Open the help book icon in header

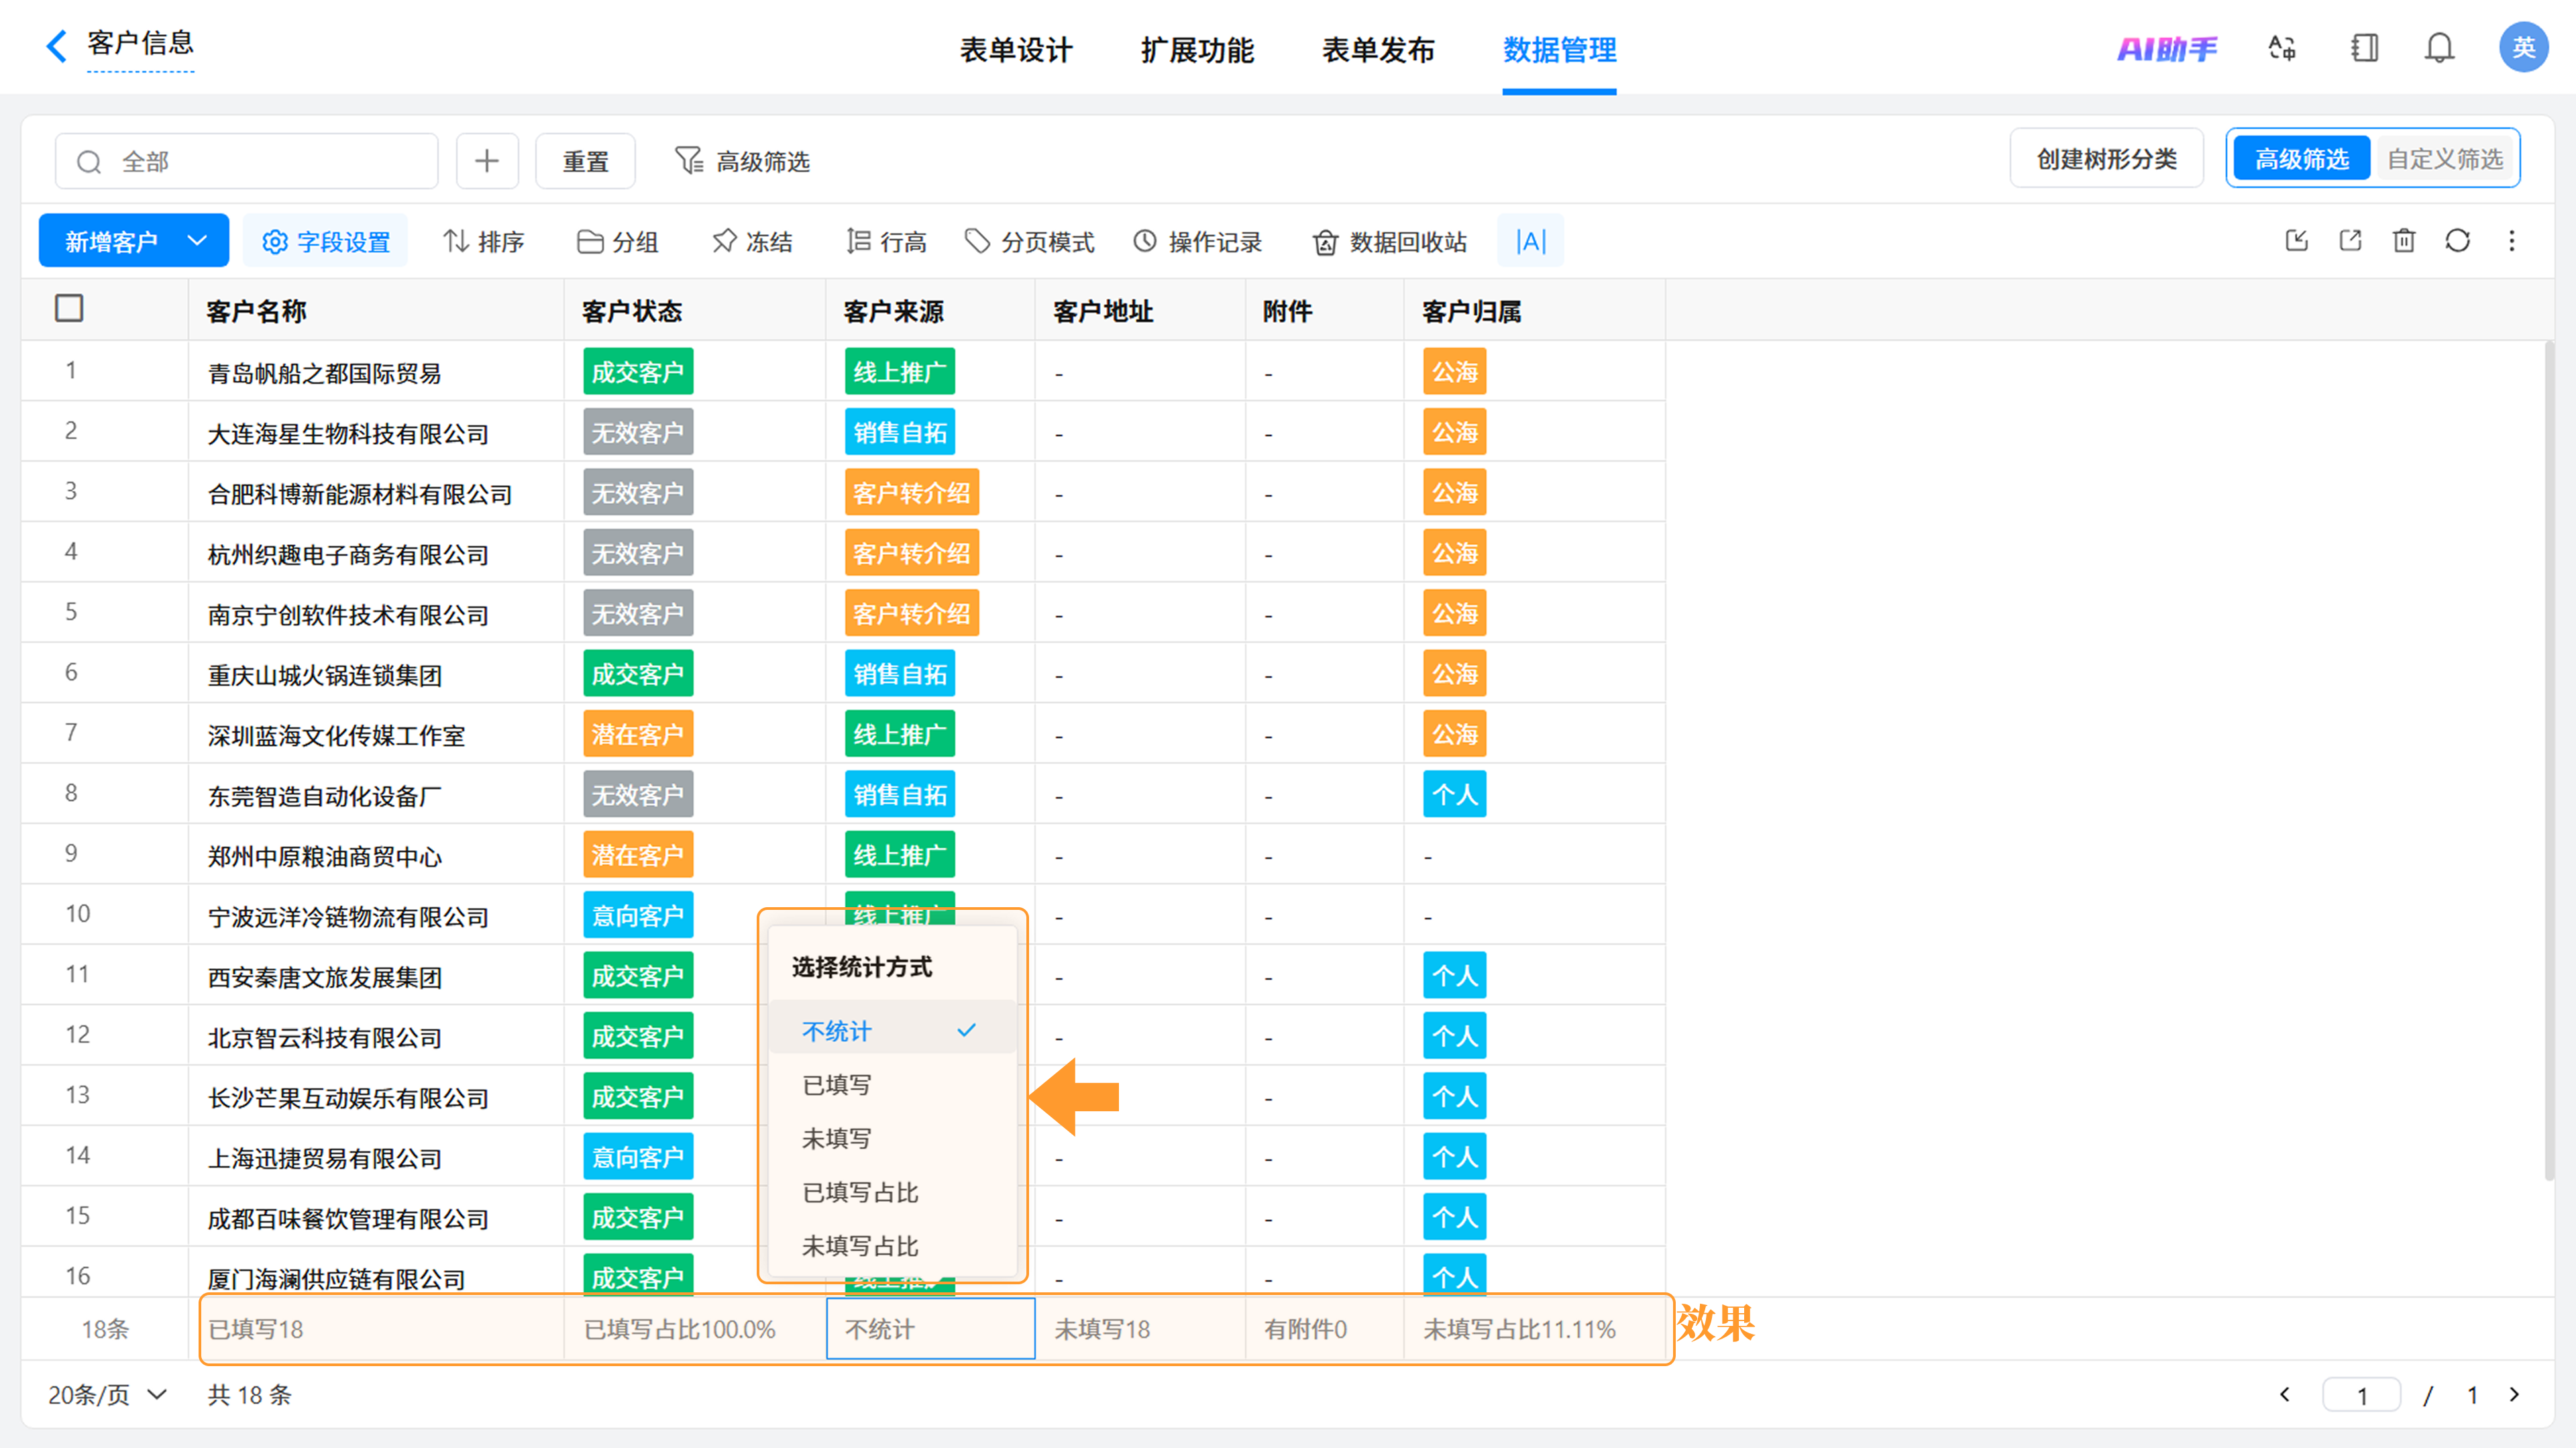[x=2364, y=48]
